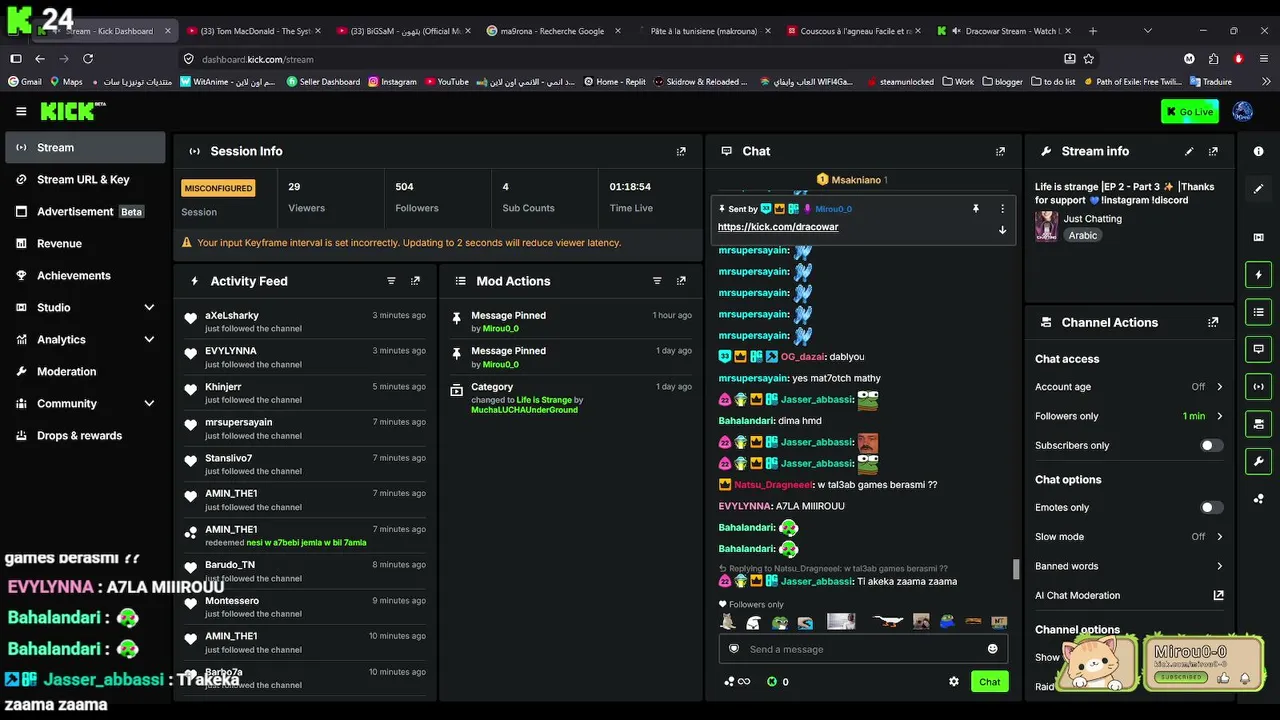Expand the Community sidebar section

149,404
